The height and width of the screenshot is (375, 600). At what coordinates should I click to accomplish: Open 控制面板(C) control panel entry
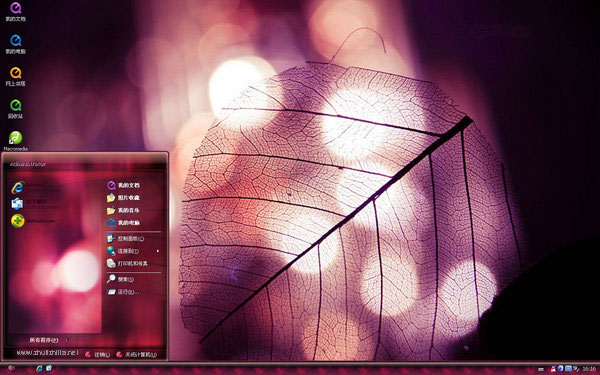[x=126, y=238]
